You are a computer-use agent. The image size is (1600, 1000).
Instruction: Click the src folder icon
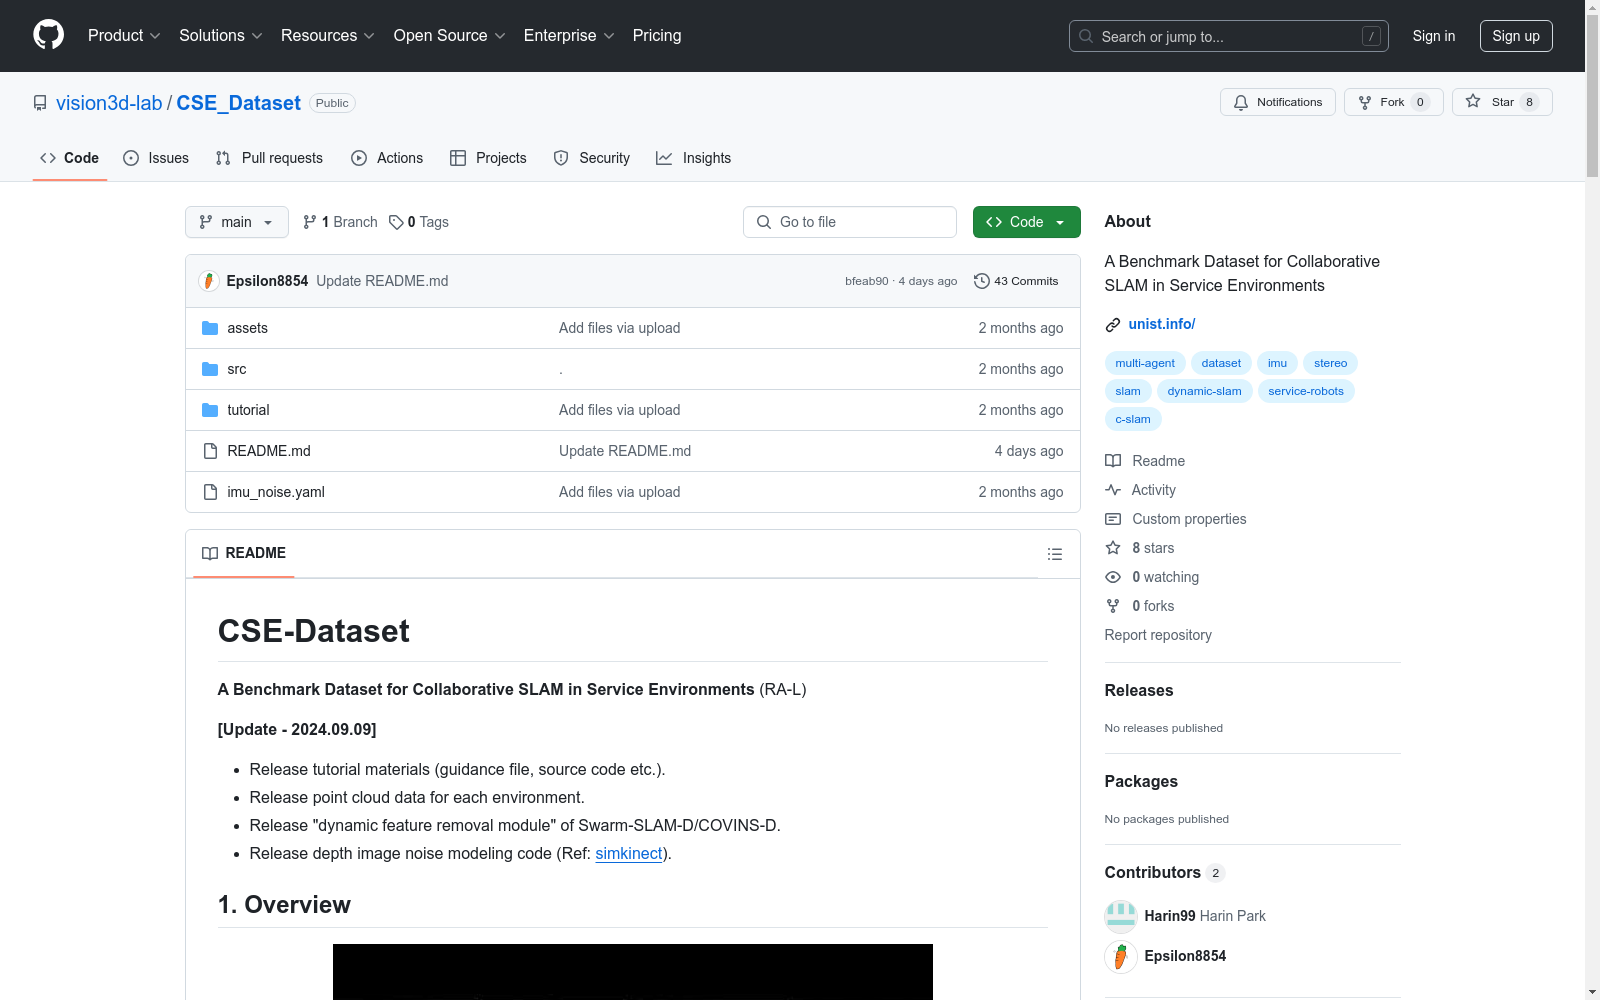tap(210, 369)
